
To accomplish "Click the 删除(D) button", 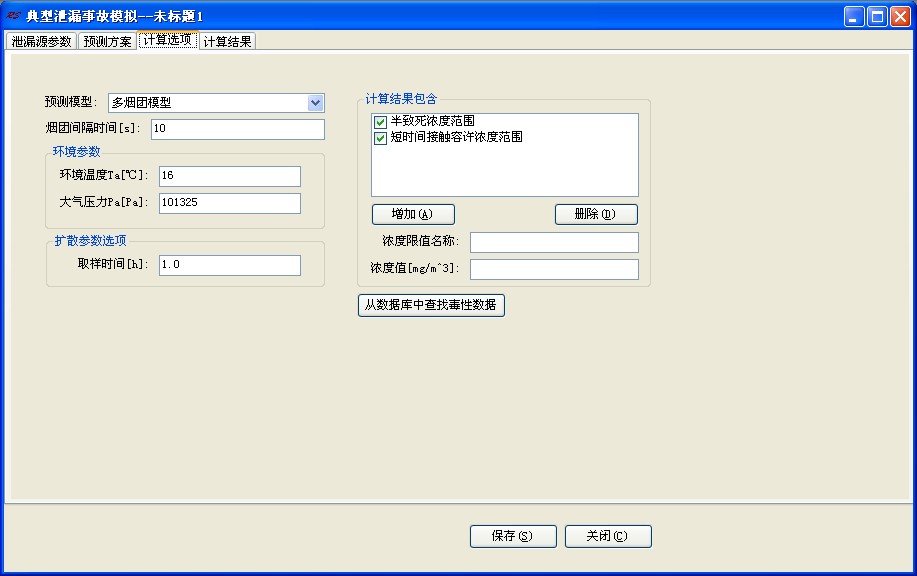I will tap(596, 214).
